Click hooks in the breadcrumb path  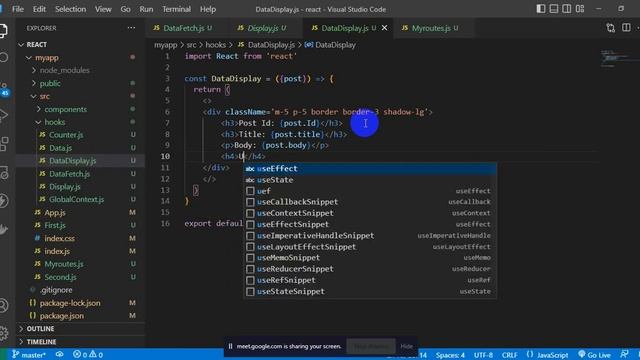click(215, 45)
